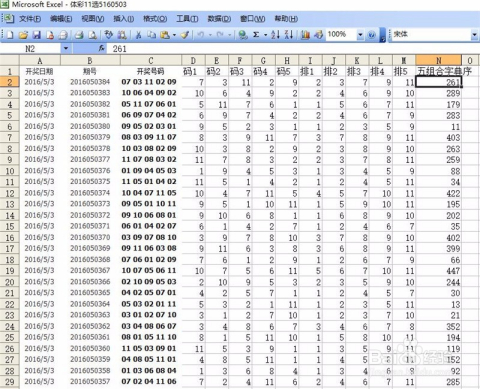
Task: Save the workbook with the floppy disk icon
Action: coord(36,34)
